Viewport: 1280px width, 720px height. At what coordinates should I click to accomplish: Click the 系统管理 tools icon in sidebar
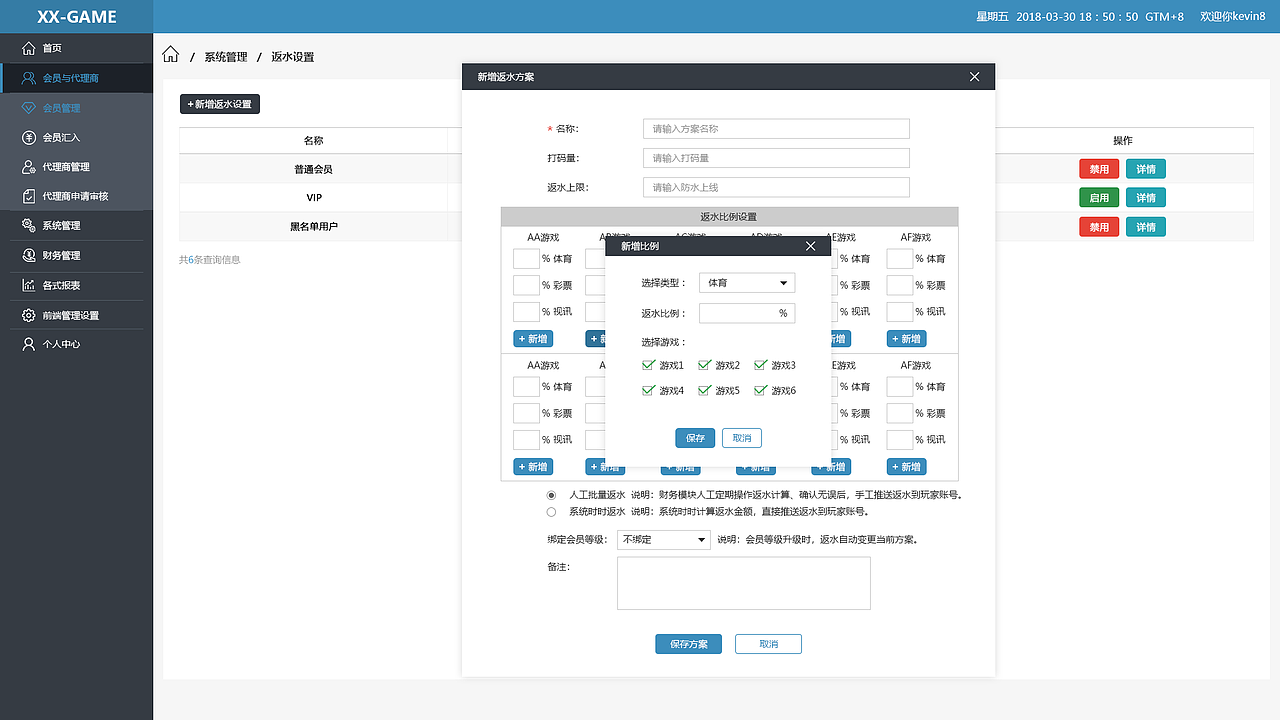tap(28, 226)
